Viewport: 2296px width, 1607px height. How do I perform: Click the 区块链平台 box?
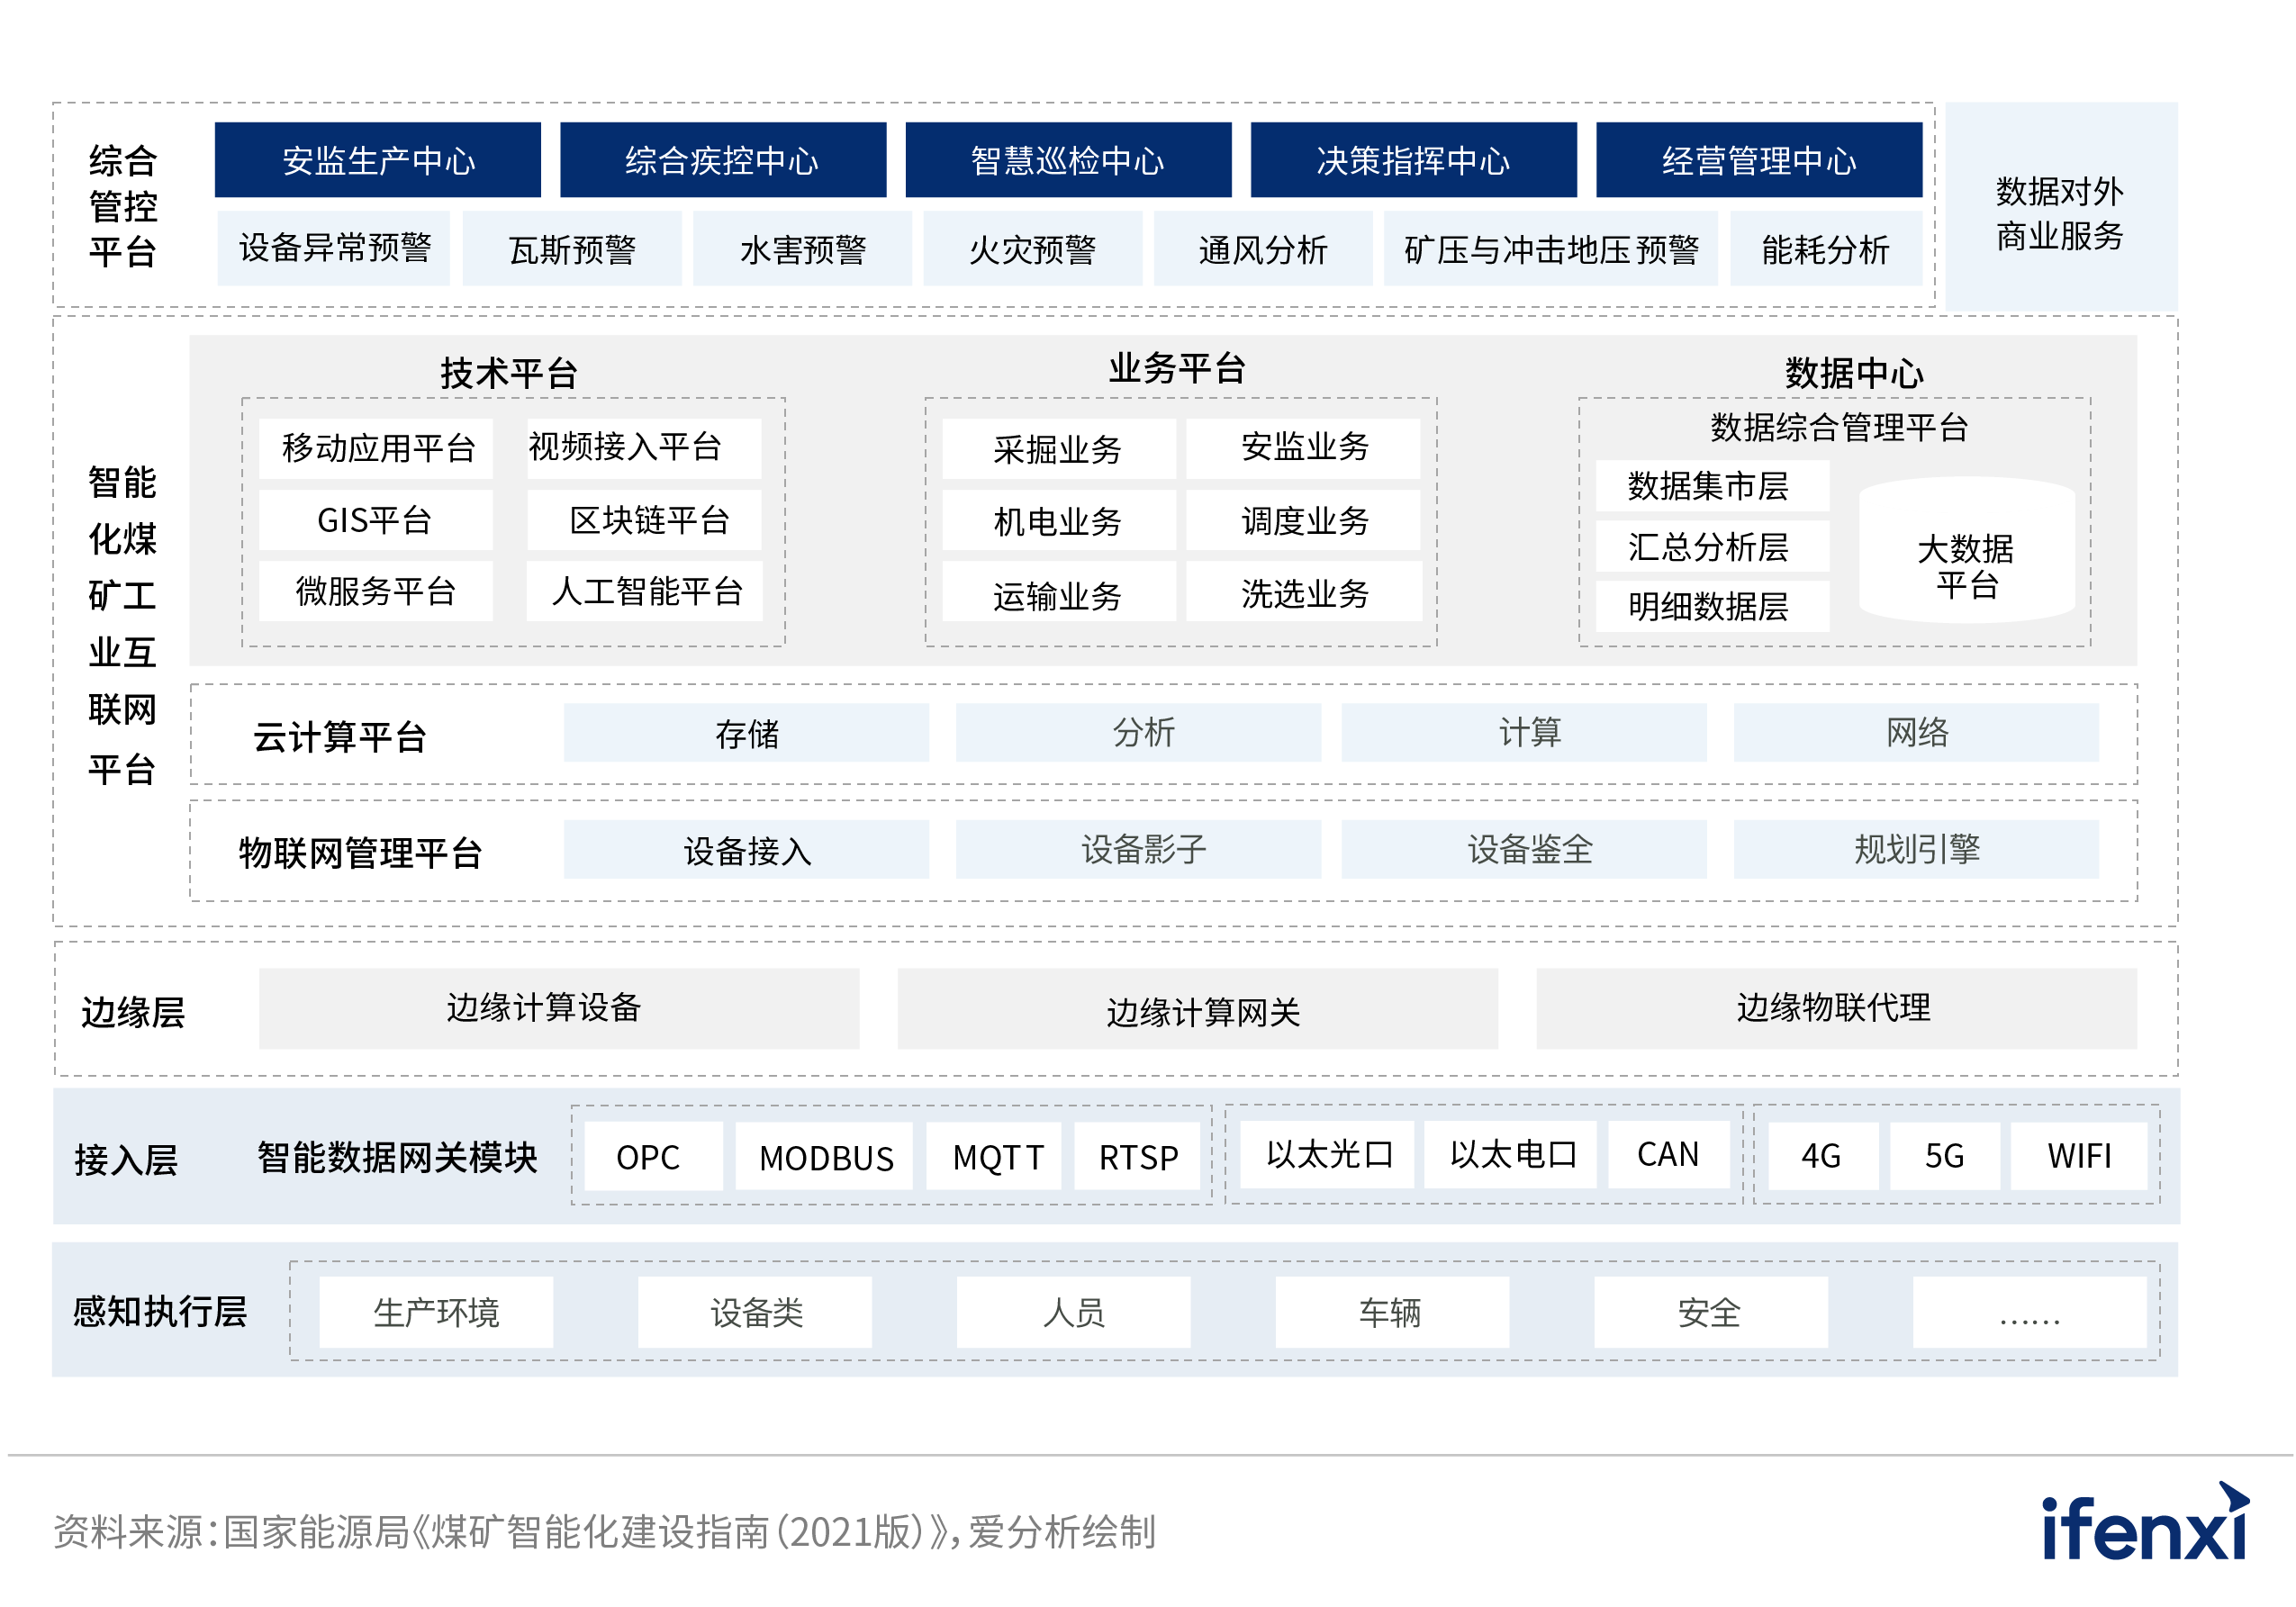click(645, 520)
